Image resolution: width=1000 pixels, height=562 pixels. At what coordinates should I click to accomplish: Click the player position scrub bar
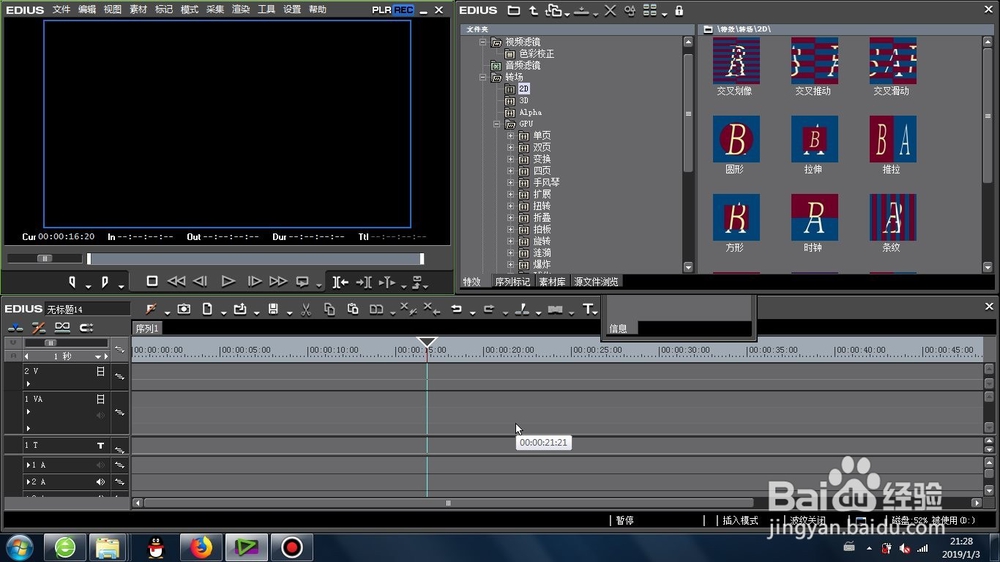[x=255, y=258]
